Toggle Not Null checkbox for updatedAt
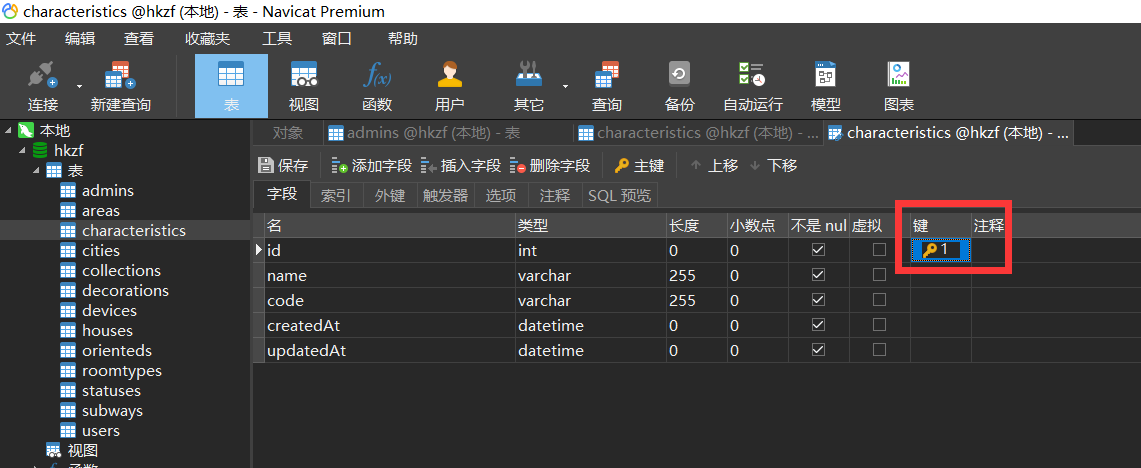Screen dimensions: 1141x468 (819, 349)
